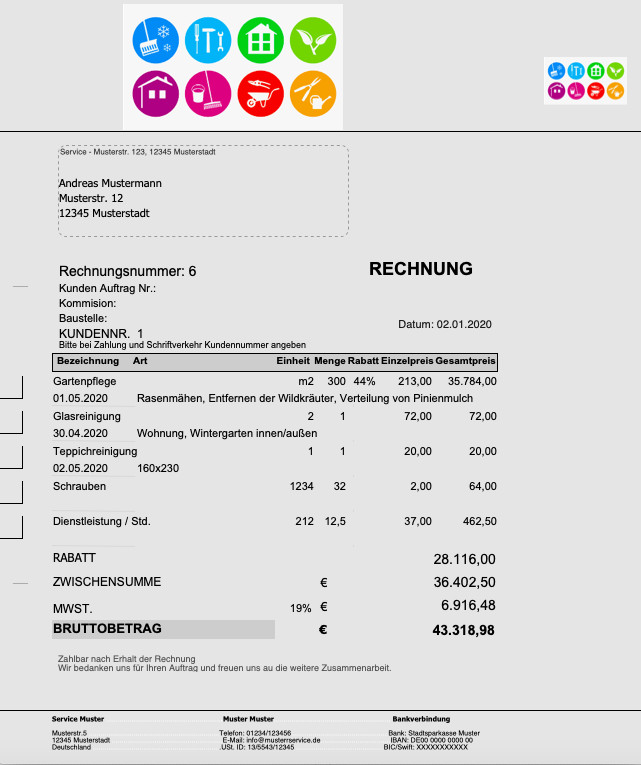
Task: Click the subtotal 36.402,50
Action: point(464,582)
